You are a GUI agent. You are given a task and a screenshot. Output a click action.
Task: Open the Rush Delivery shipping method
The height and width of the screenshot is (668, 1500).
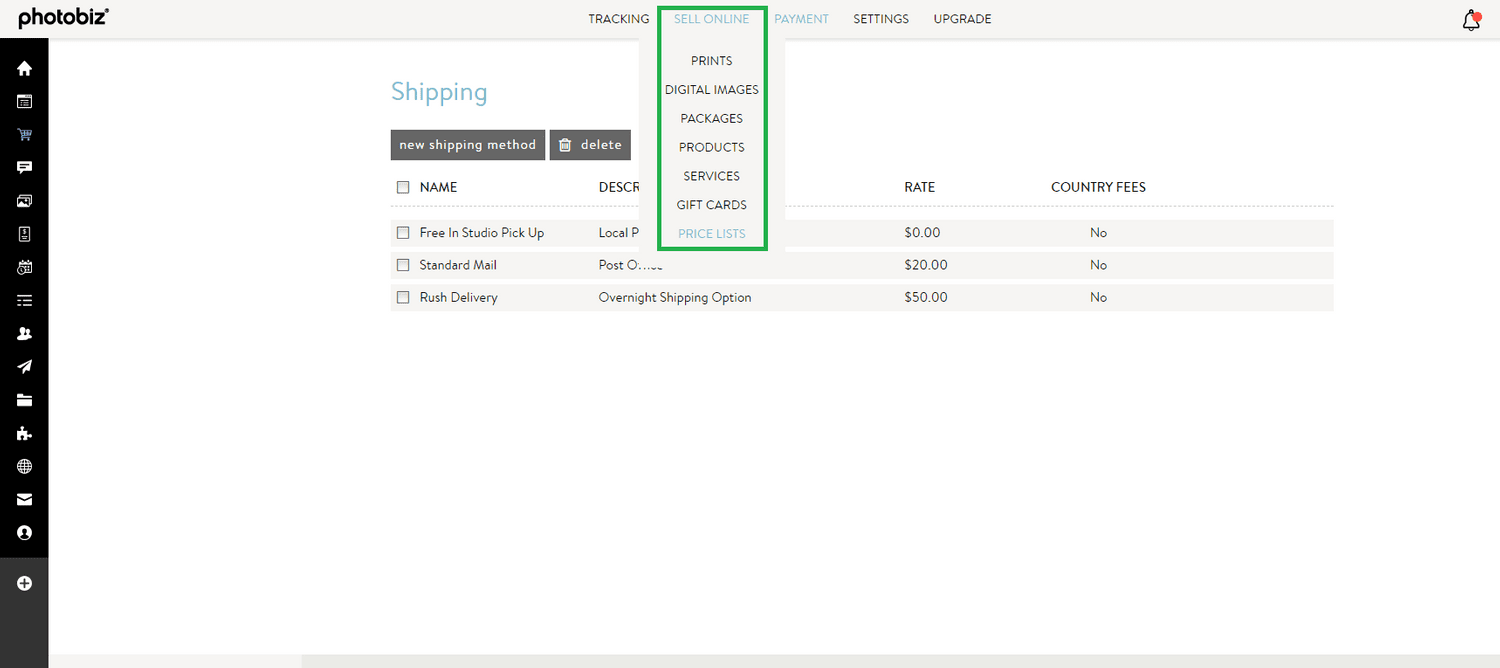(458, 297)
